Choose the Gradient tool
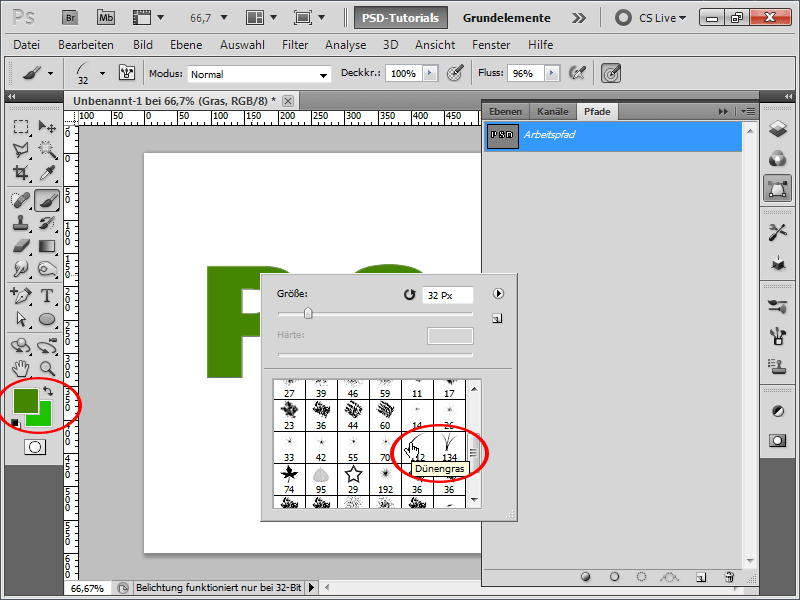The image size is (800, 600). 47,246
